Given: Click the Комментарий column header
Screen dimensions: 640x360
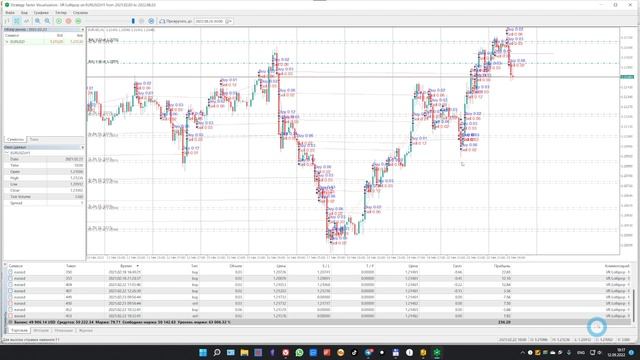Looking at the screenshot, I should tap(617, 266).
